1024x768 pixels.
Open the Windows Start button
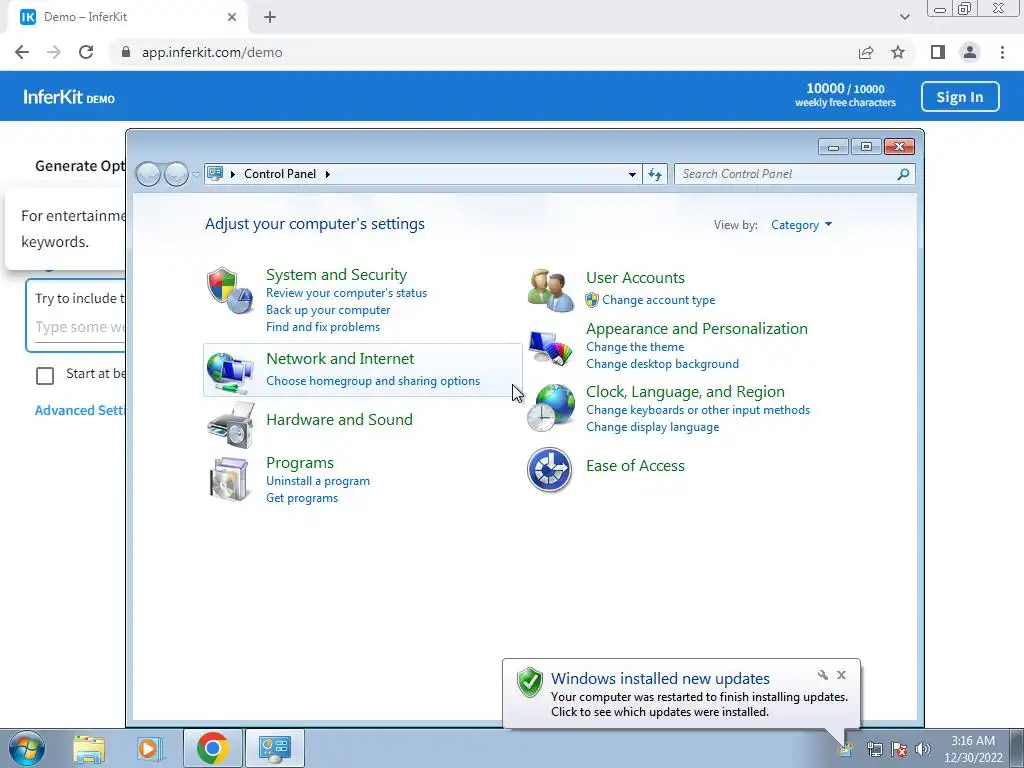(26, 748)
